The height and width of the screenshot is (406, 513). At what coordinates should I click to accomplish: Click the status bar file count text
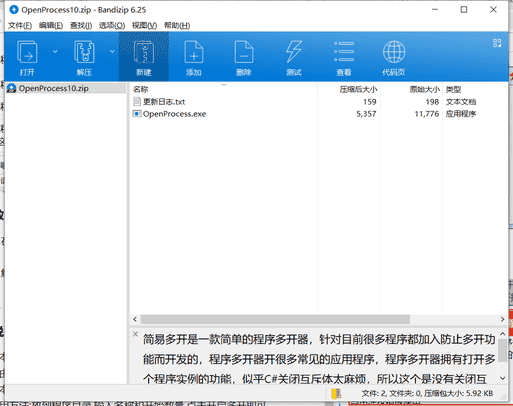[x=427, y=394]
